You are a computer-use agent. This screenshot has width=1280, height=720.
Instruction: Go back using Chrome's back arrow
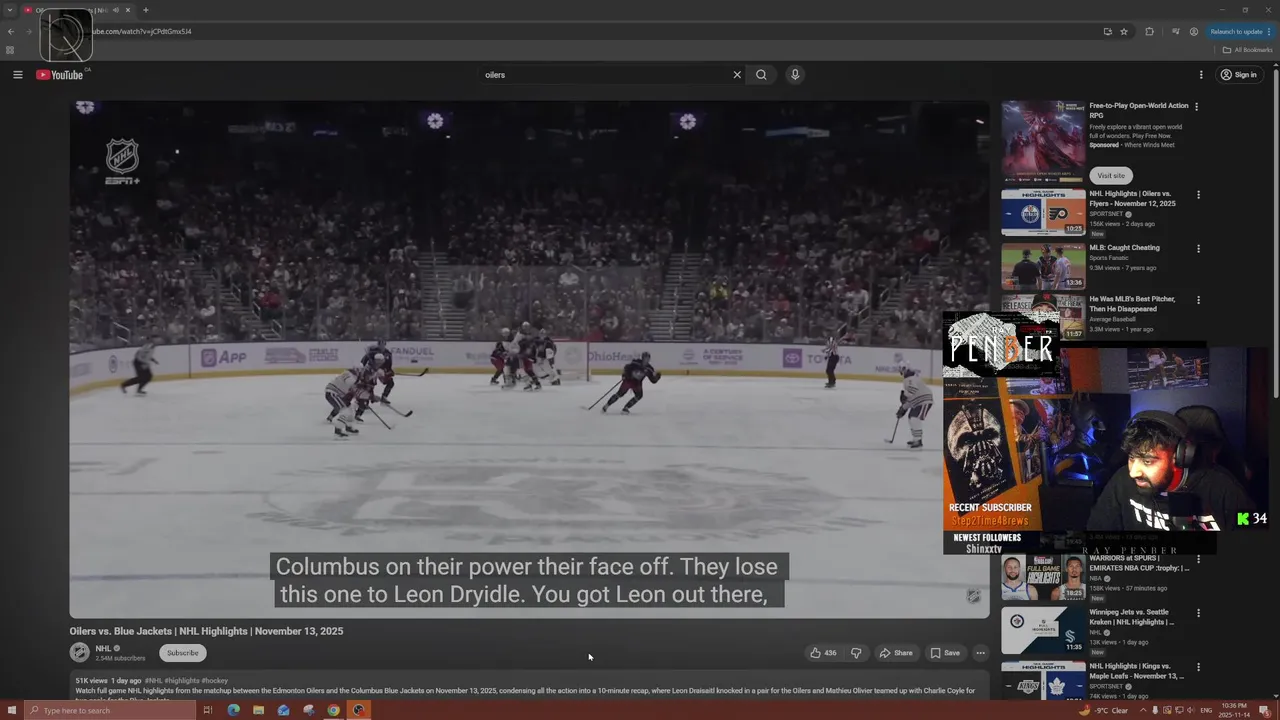tap(11, 31)
